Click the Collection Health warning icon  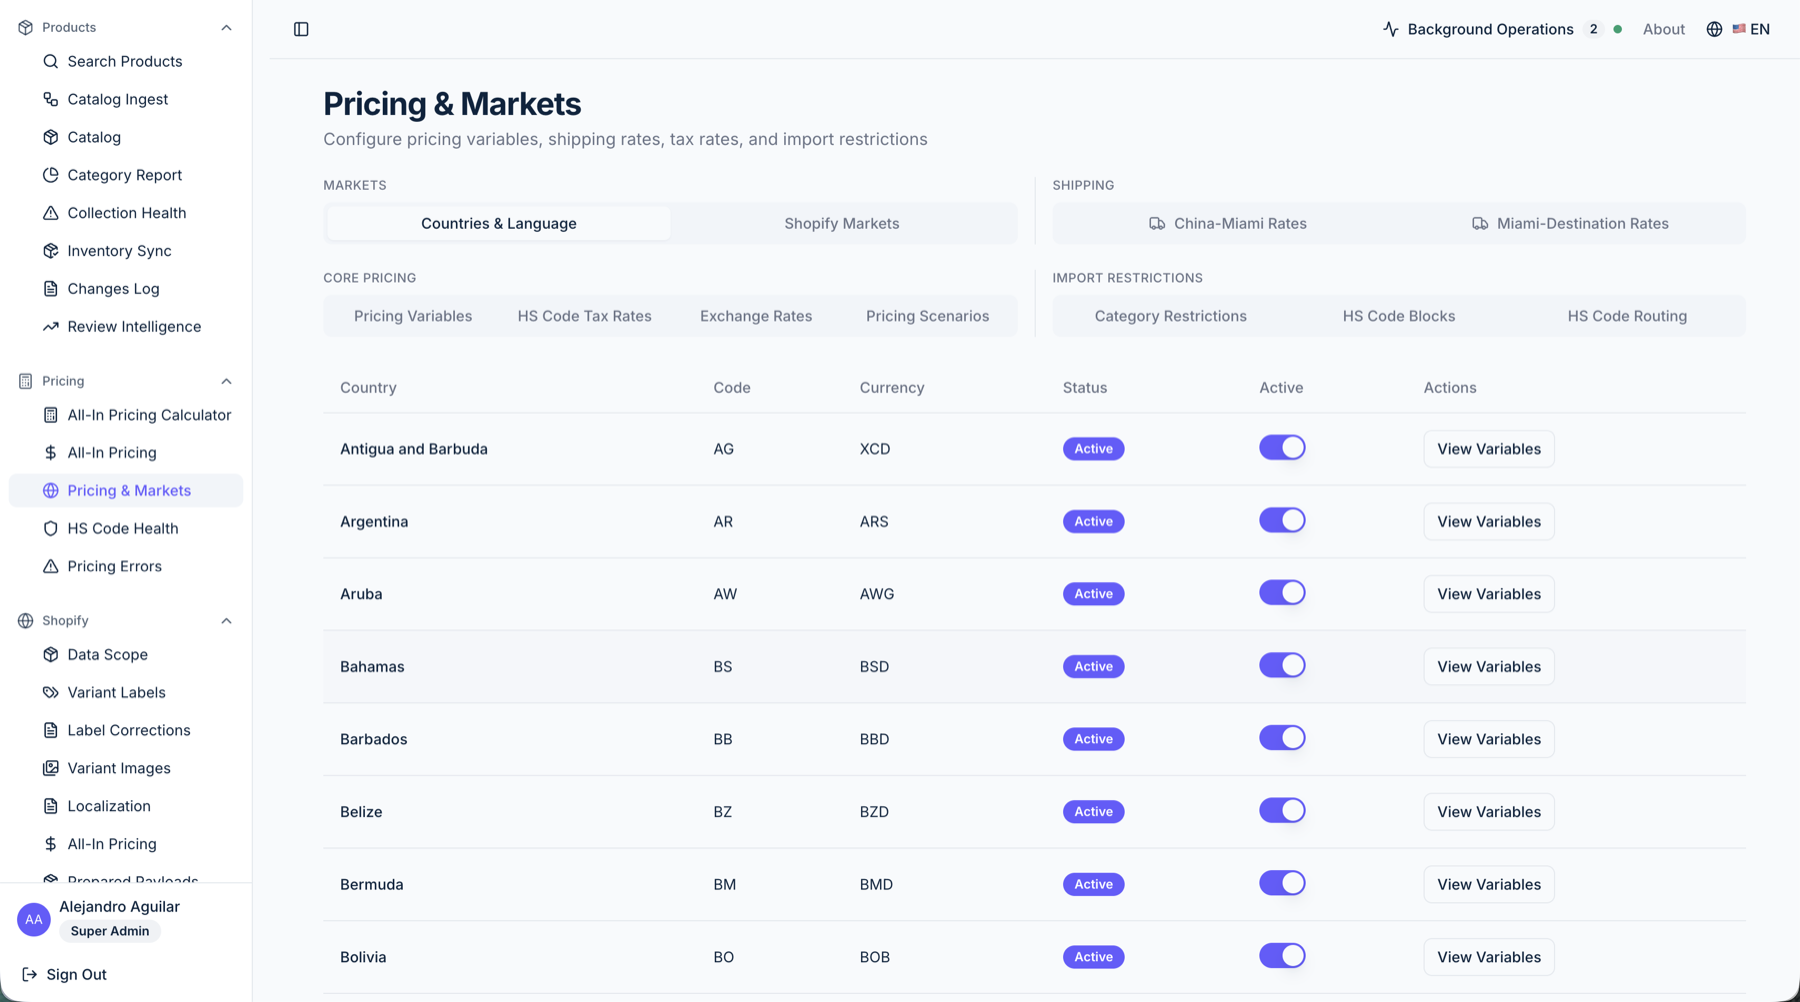(x=51, y=213)
